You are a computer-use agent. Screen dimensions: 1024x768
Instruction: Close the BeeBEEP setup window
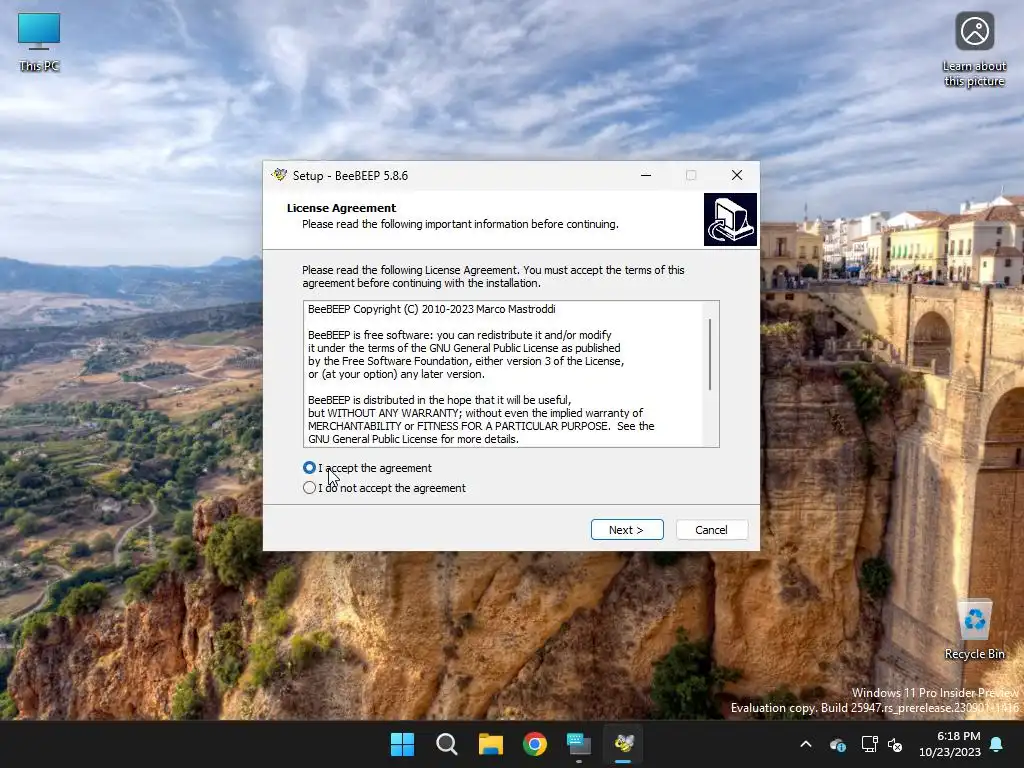coord(737,175)
